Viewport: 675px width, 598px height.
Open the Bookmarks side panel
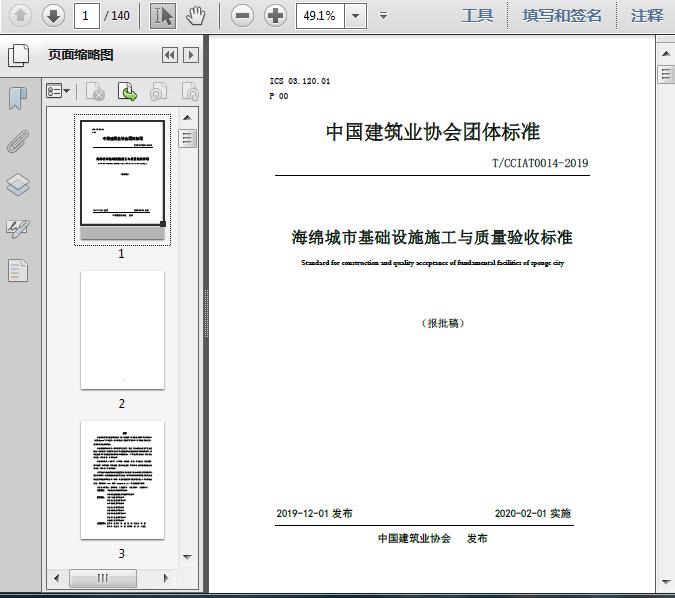pyautogui.click(x=18, y=98)
